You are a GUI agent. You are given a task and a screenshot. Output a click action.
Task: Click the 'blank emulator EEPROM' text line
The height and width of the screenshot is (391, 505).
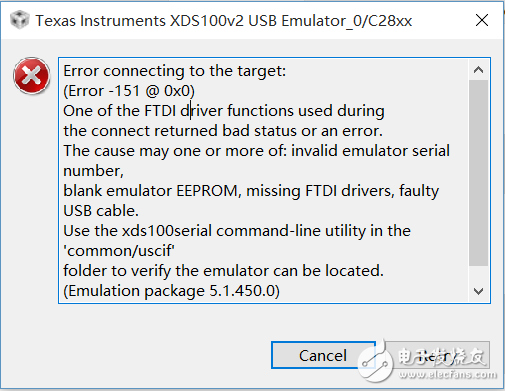click(251, 191)
